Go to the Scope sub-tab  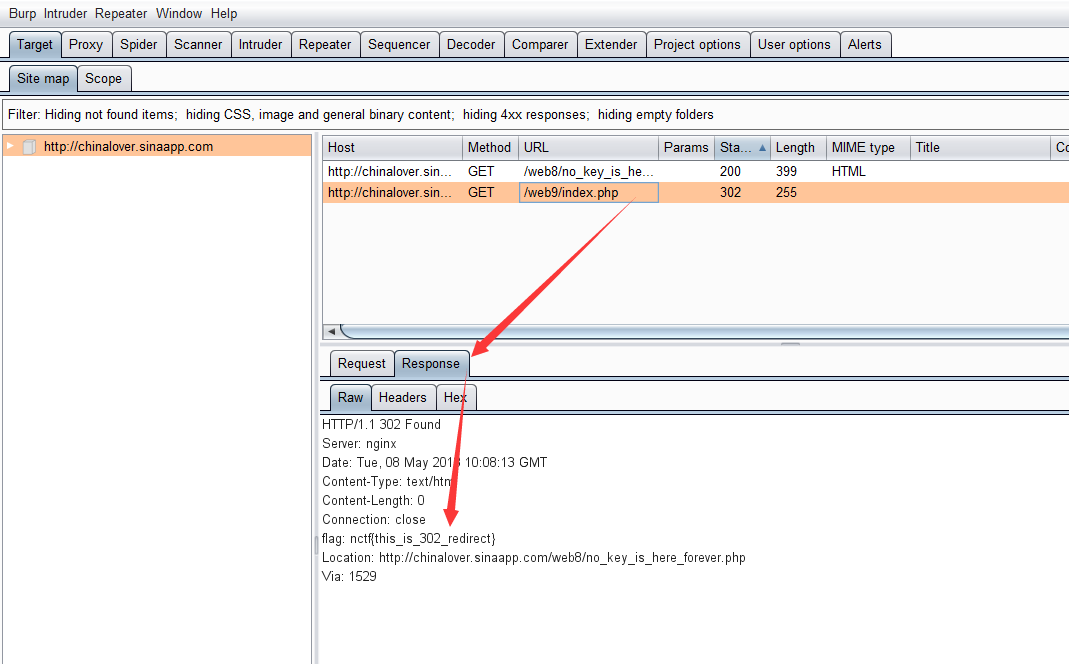(103, 78)
